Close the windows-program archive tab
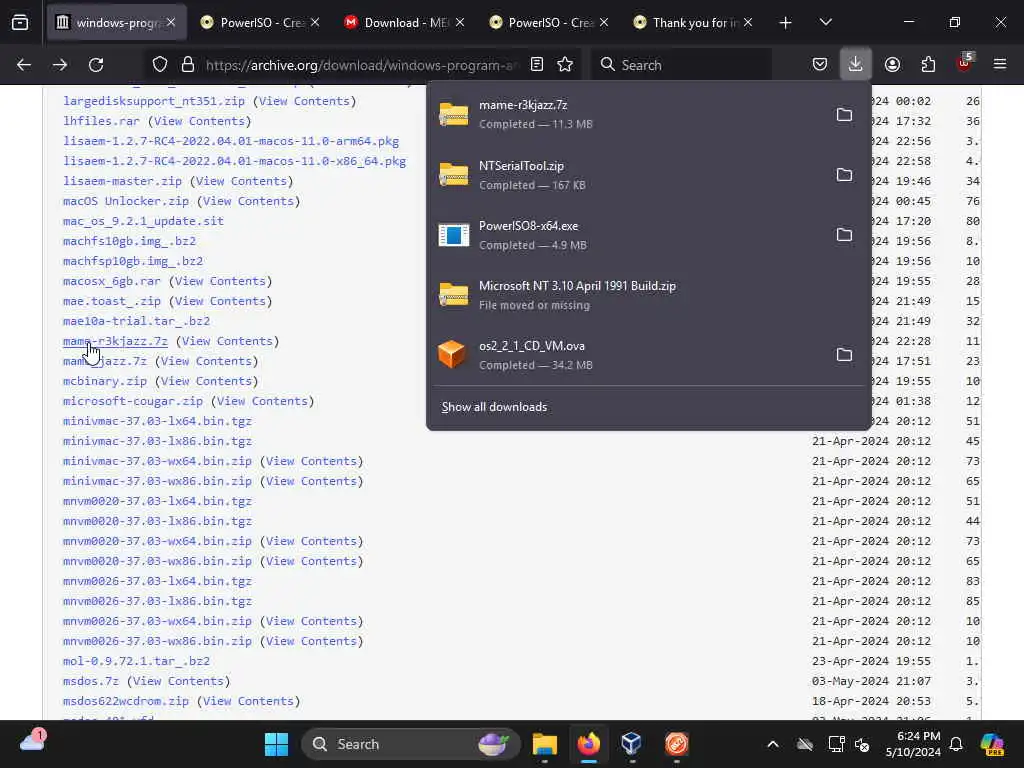The height and width of the screenshot is (768, 1024). [x=171, y=23]
